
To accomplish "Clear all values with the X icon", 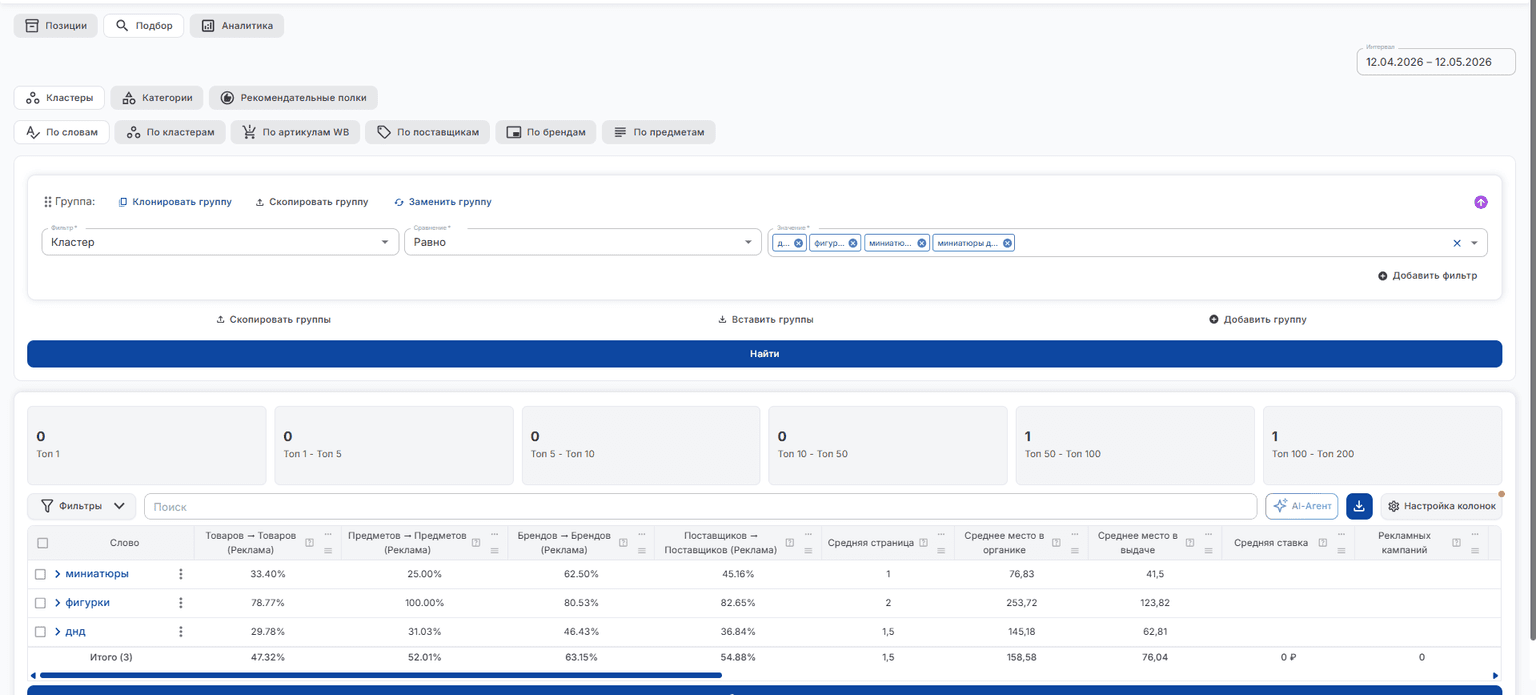I will 1457,243.
